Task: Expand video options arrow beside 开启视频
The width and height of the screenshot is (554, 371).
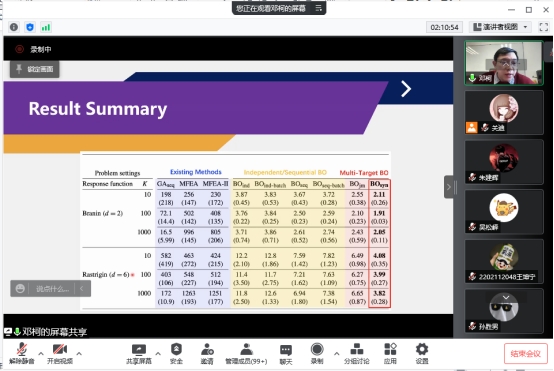Action: click(x=79, y=353)
